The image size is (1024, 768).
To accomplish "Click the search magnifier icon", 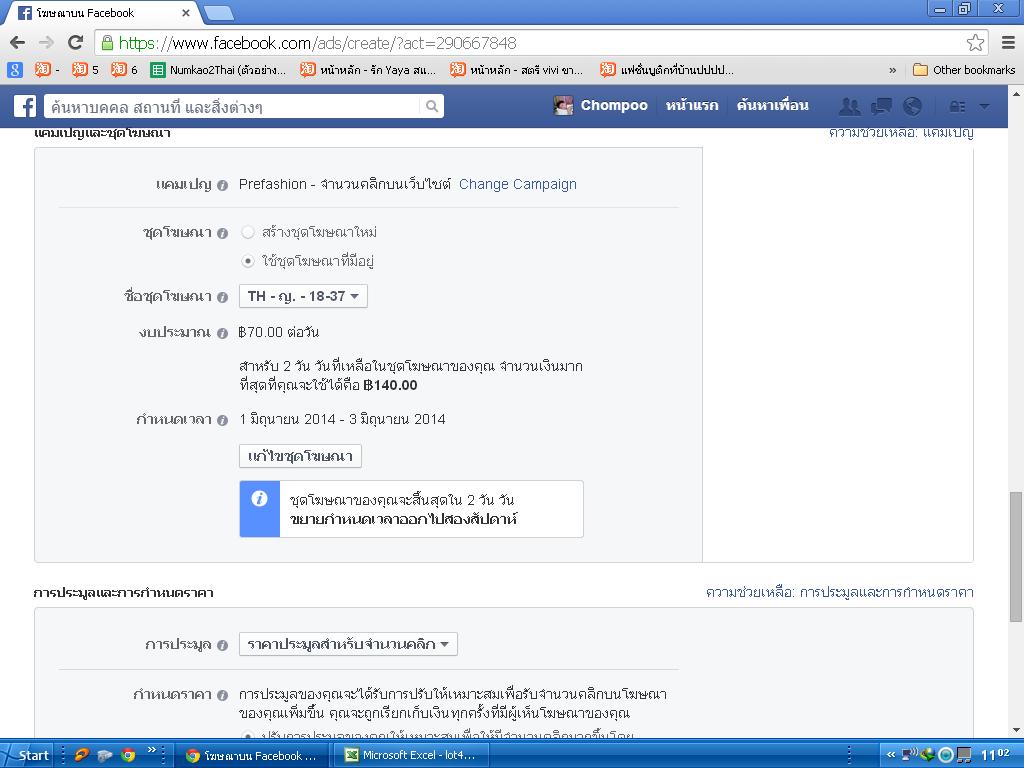I will tap(432, 106).
